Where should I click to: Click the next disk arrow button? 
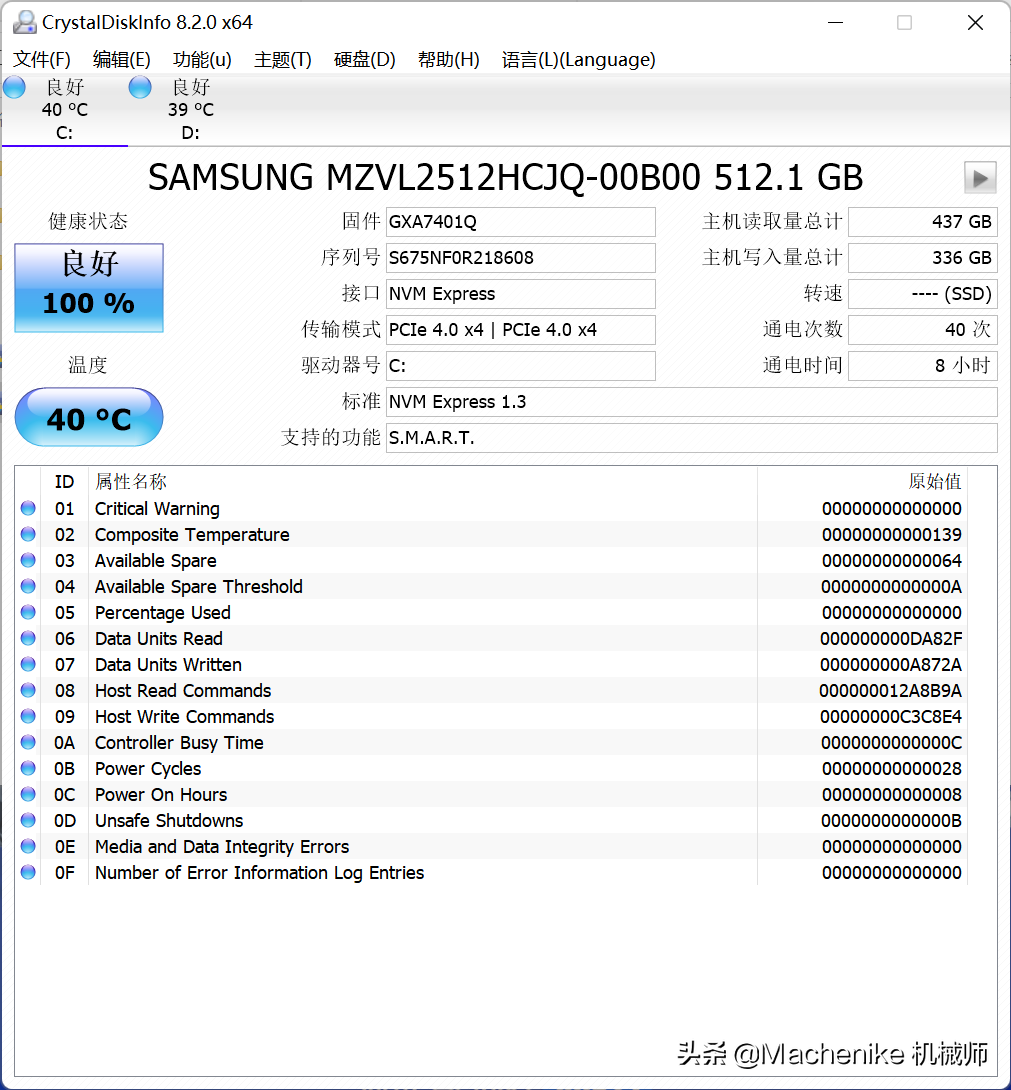[x=980, y=178]
